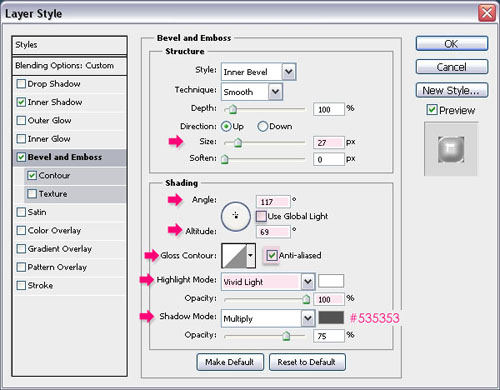
Task: Open the Technique dropdown showing Smooth
Action: tap(252, 92)
